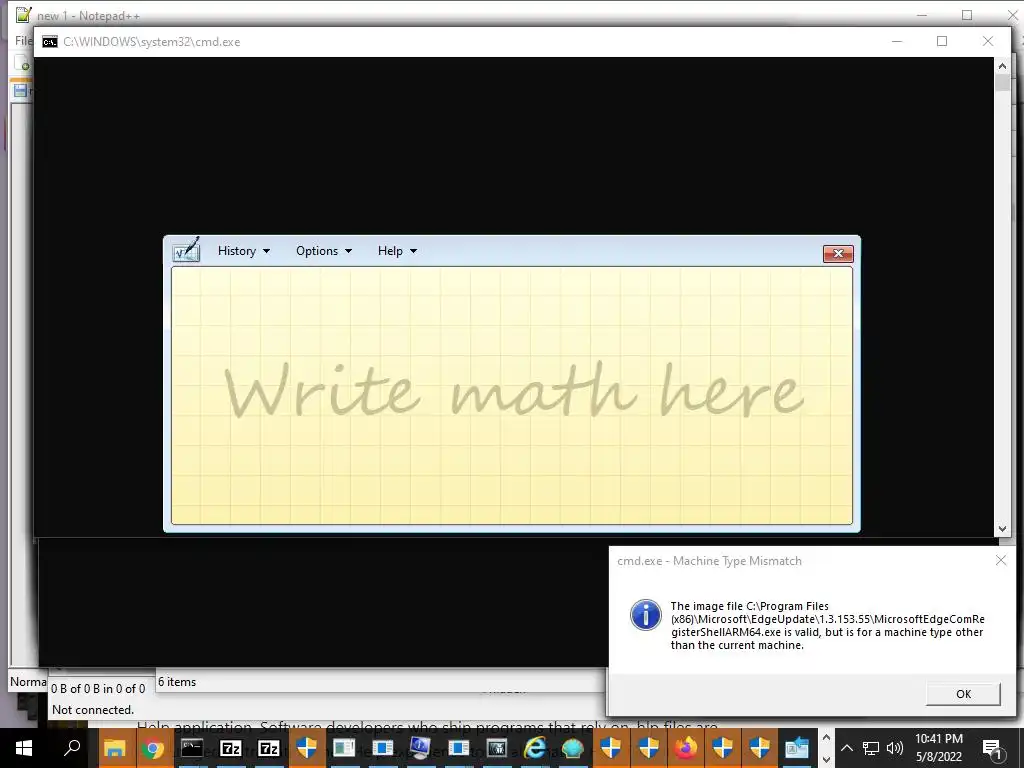Image resolution: width=1024 pixels, height=768 pixels.
Task: Open System Information monitor icon on taskbar
Action: [x=420, y=748]
